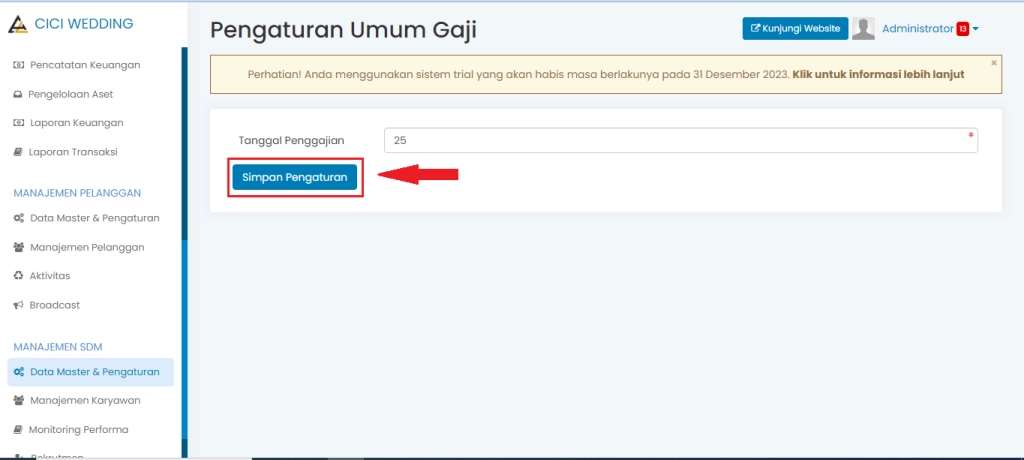Viewport: 1024px width, 460px height.
Task: Open the Administrator dropdown caret
Action: point(976,29)
